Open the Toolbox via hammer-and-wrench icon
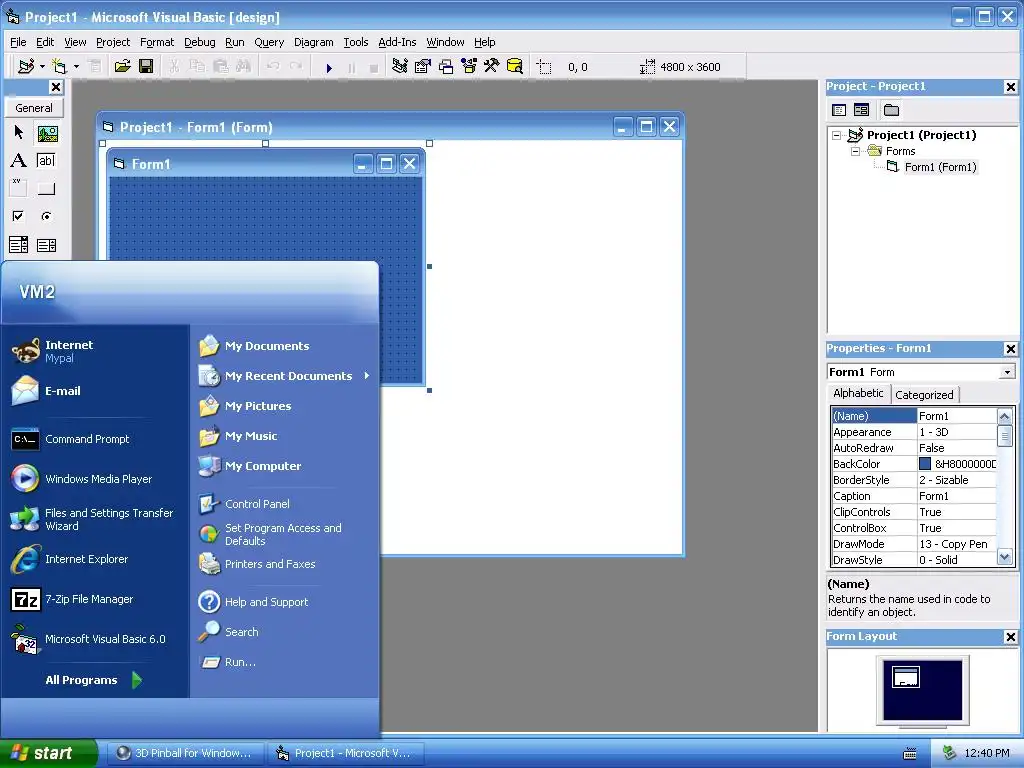 (x=491, y=67)
